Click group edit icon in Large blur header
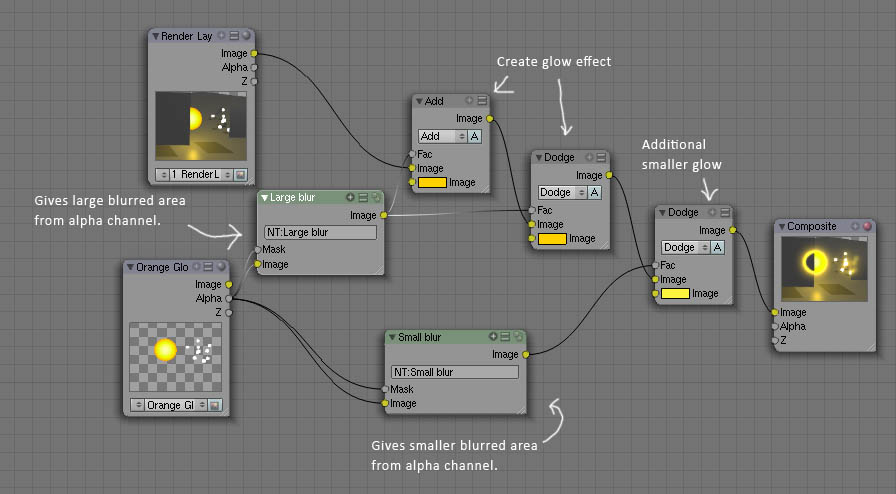This screenshot has height=494, width=896. (x=376, y=197)
